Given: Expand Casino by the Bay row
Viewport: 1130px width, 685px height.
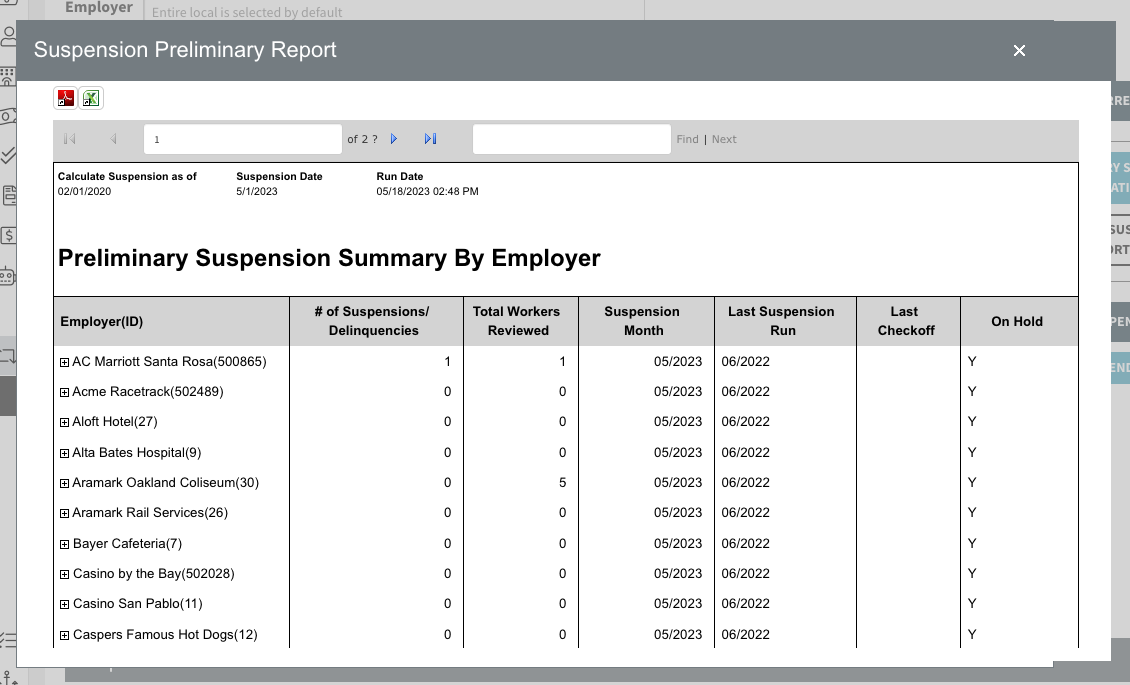Looking at the screenshot, I should tap(64, 575).
